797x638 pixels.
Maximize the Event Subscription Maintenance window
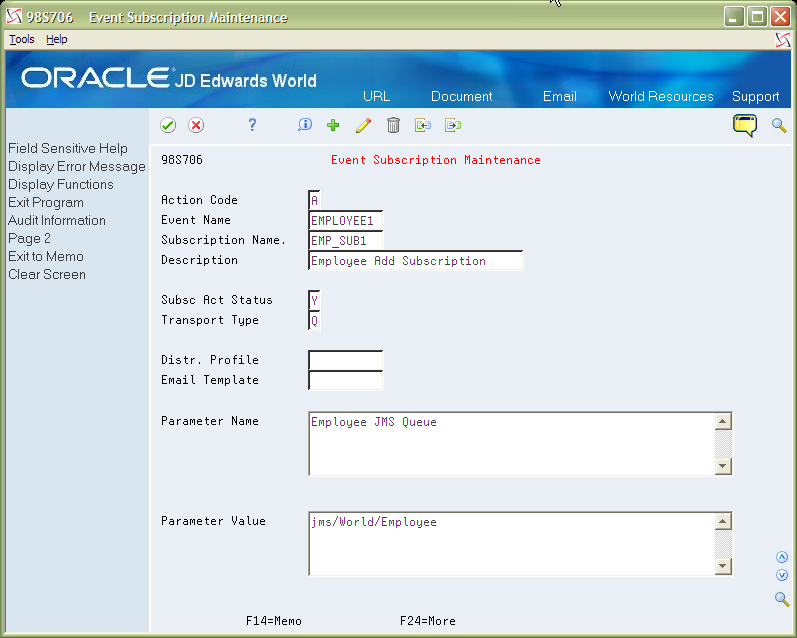pyautogui.click(x=757, y=17)
